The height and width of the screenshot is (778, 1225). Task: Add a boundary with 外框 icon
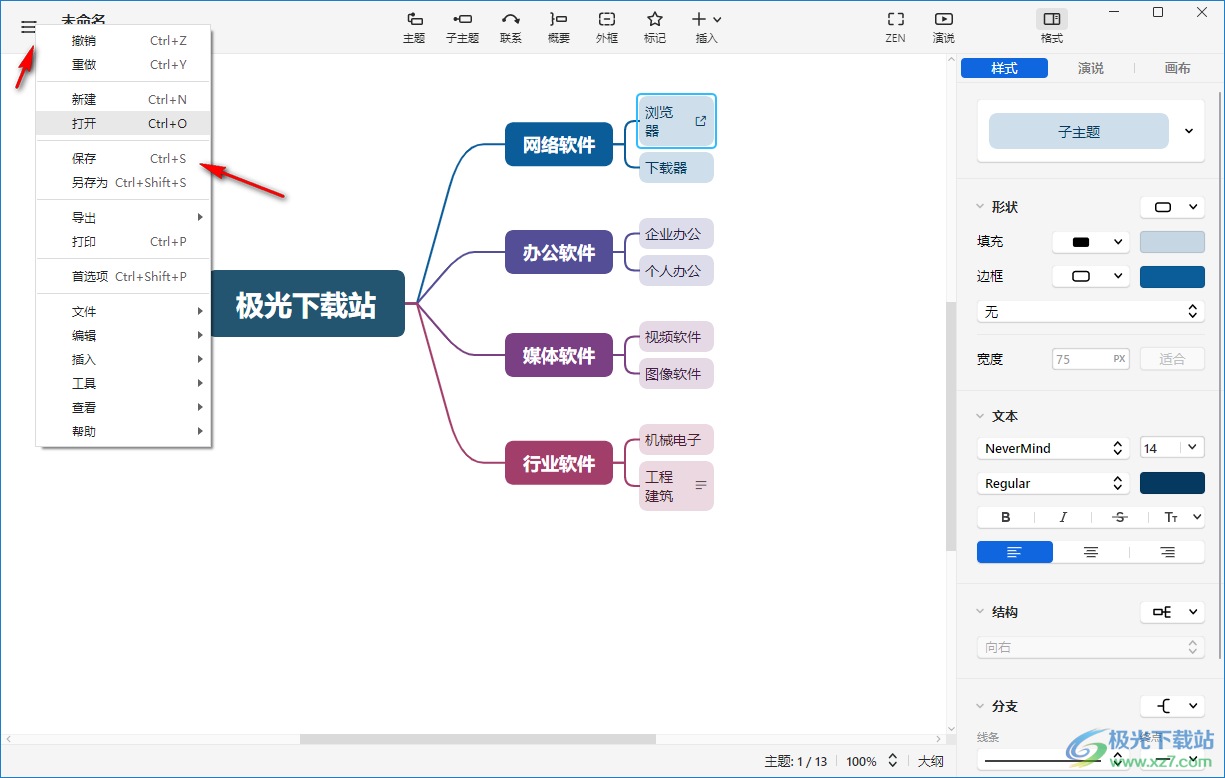607,27
